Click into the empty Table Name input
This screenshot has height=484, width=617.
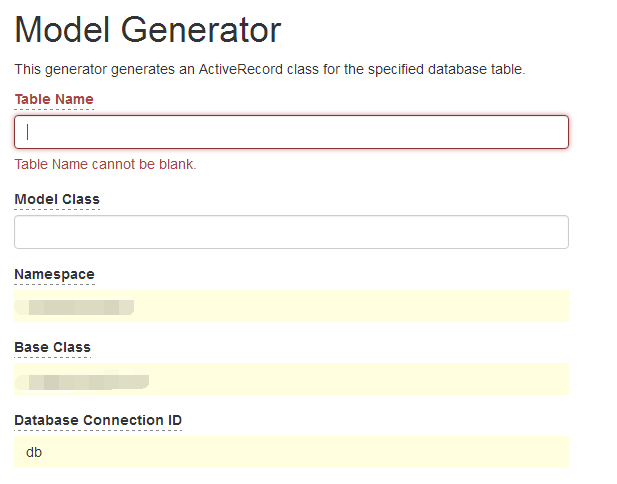point(291,132)
